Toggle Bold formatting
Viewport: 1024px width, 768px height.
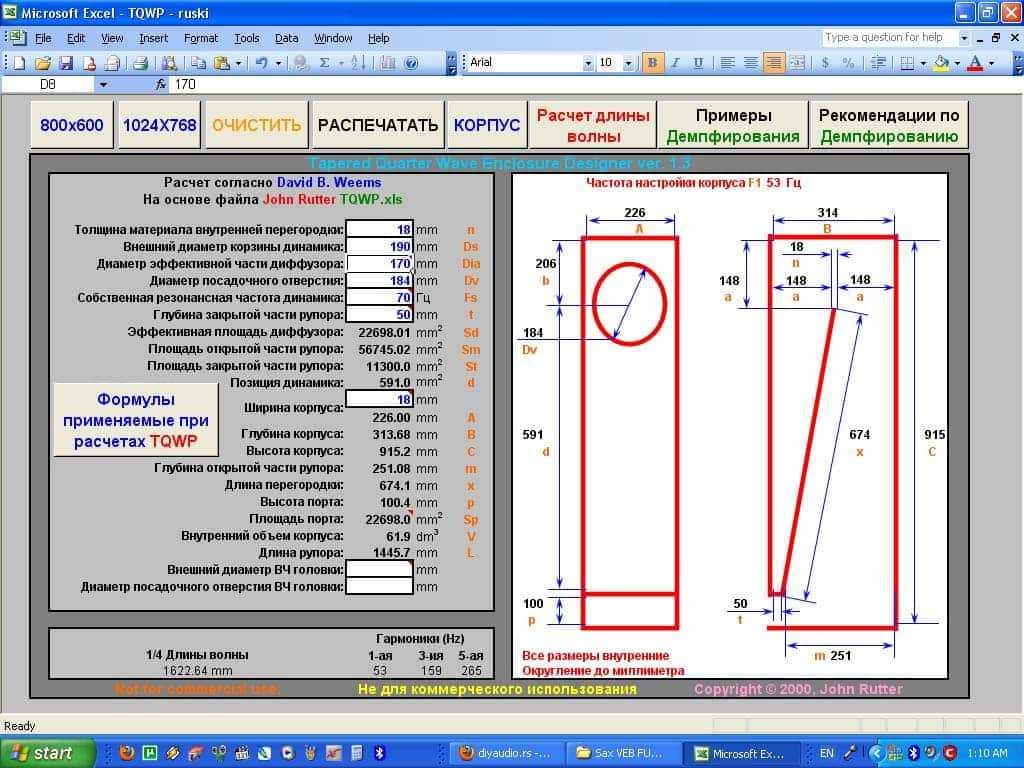click(x=651, y=63)
